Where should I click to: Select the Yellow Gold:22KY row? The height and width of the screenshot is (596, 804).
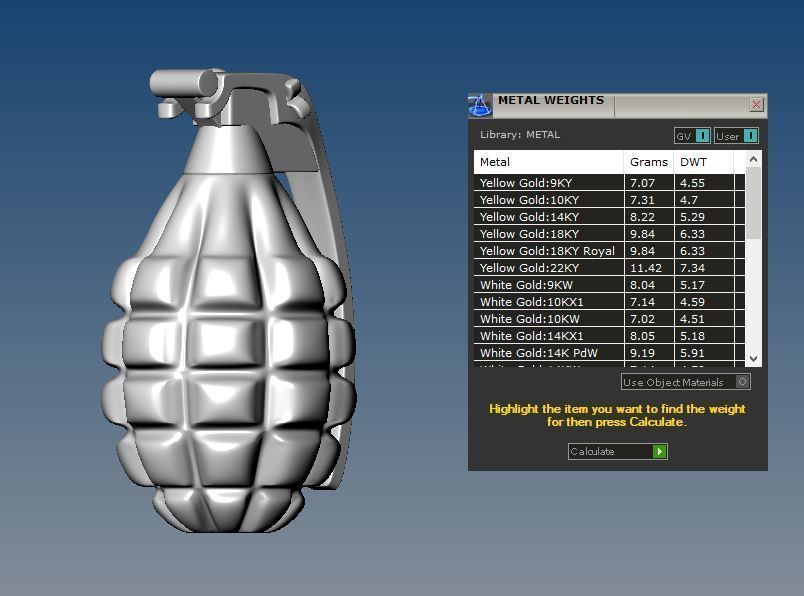point(609,267)
